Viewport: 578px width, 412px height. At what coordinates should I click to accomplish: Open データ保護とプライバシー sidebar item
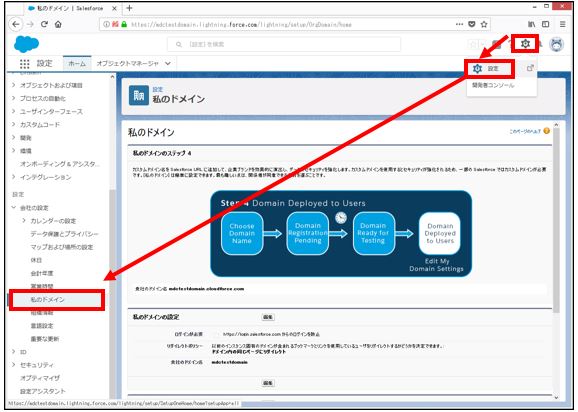[65, 234]
